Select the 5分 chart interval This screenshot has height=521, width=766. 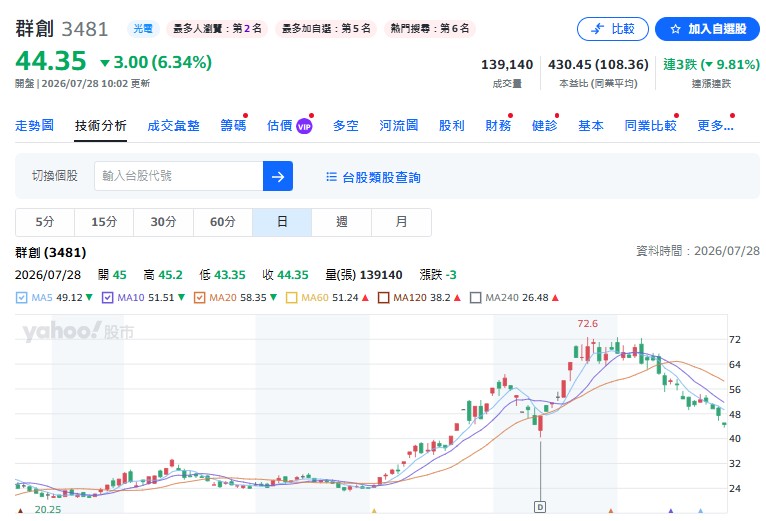[x=45, y=222]
